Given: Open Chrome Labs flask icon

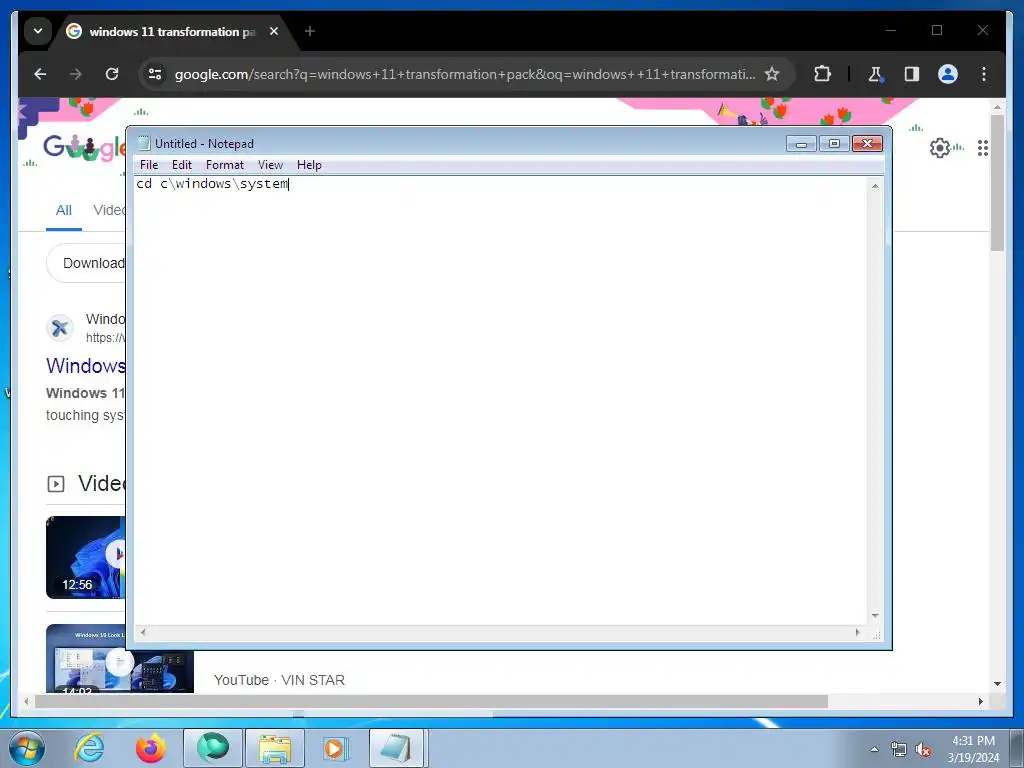Looking at the screenshot, I should click(876, 74).
